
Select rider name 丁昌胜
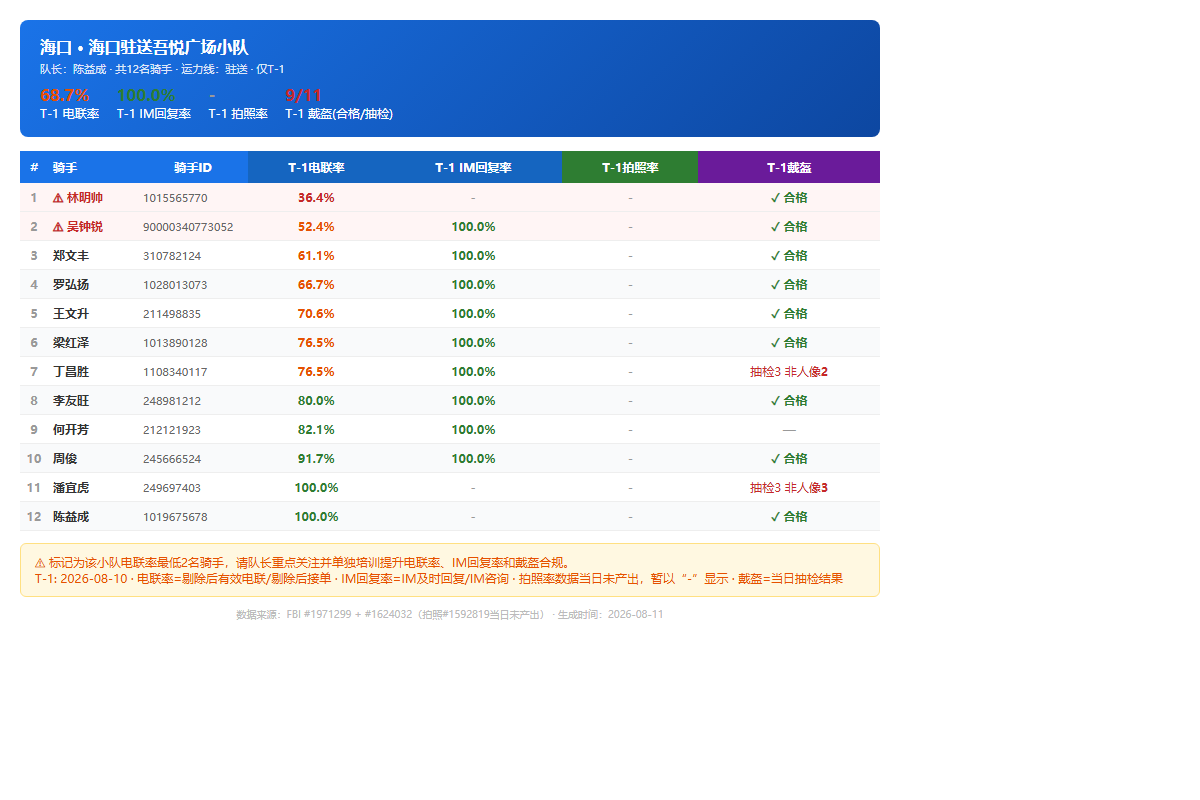(x=71, y=372)
